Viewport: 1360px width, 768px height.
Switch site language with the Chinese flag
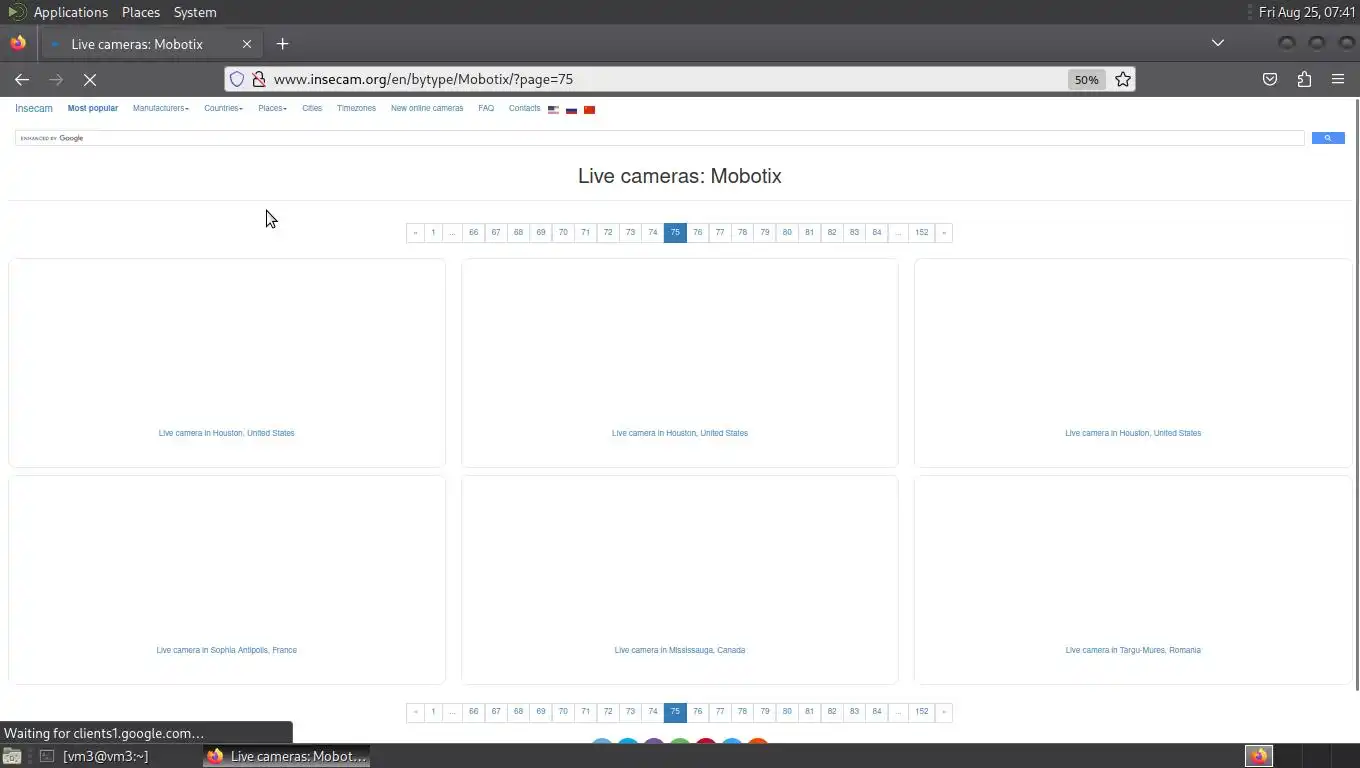coord(589,110)
